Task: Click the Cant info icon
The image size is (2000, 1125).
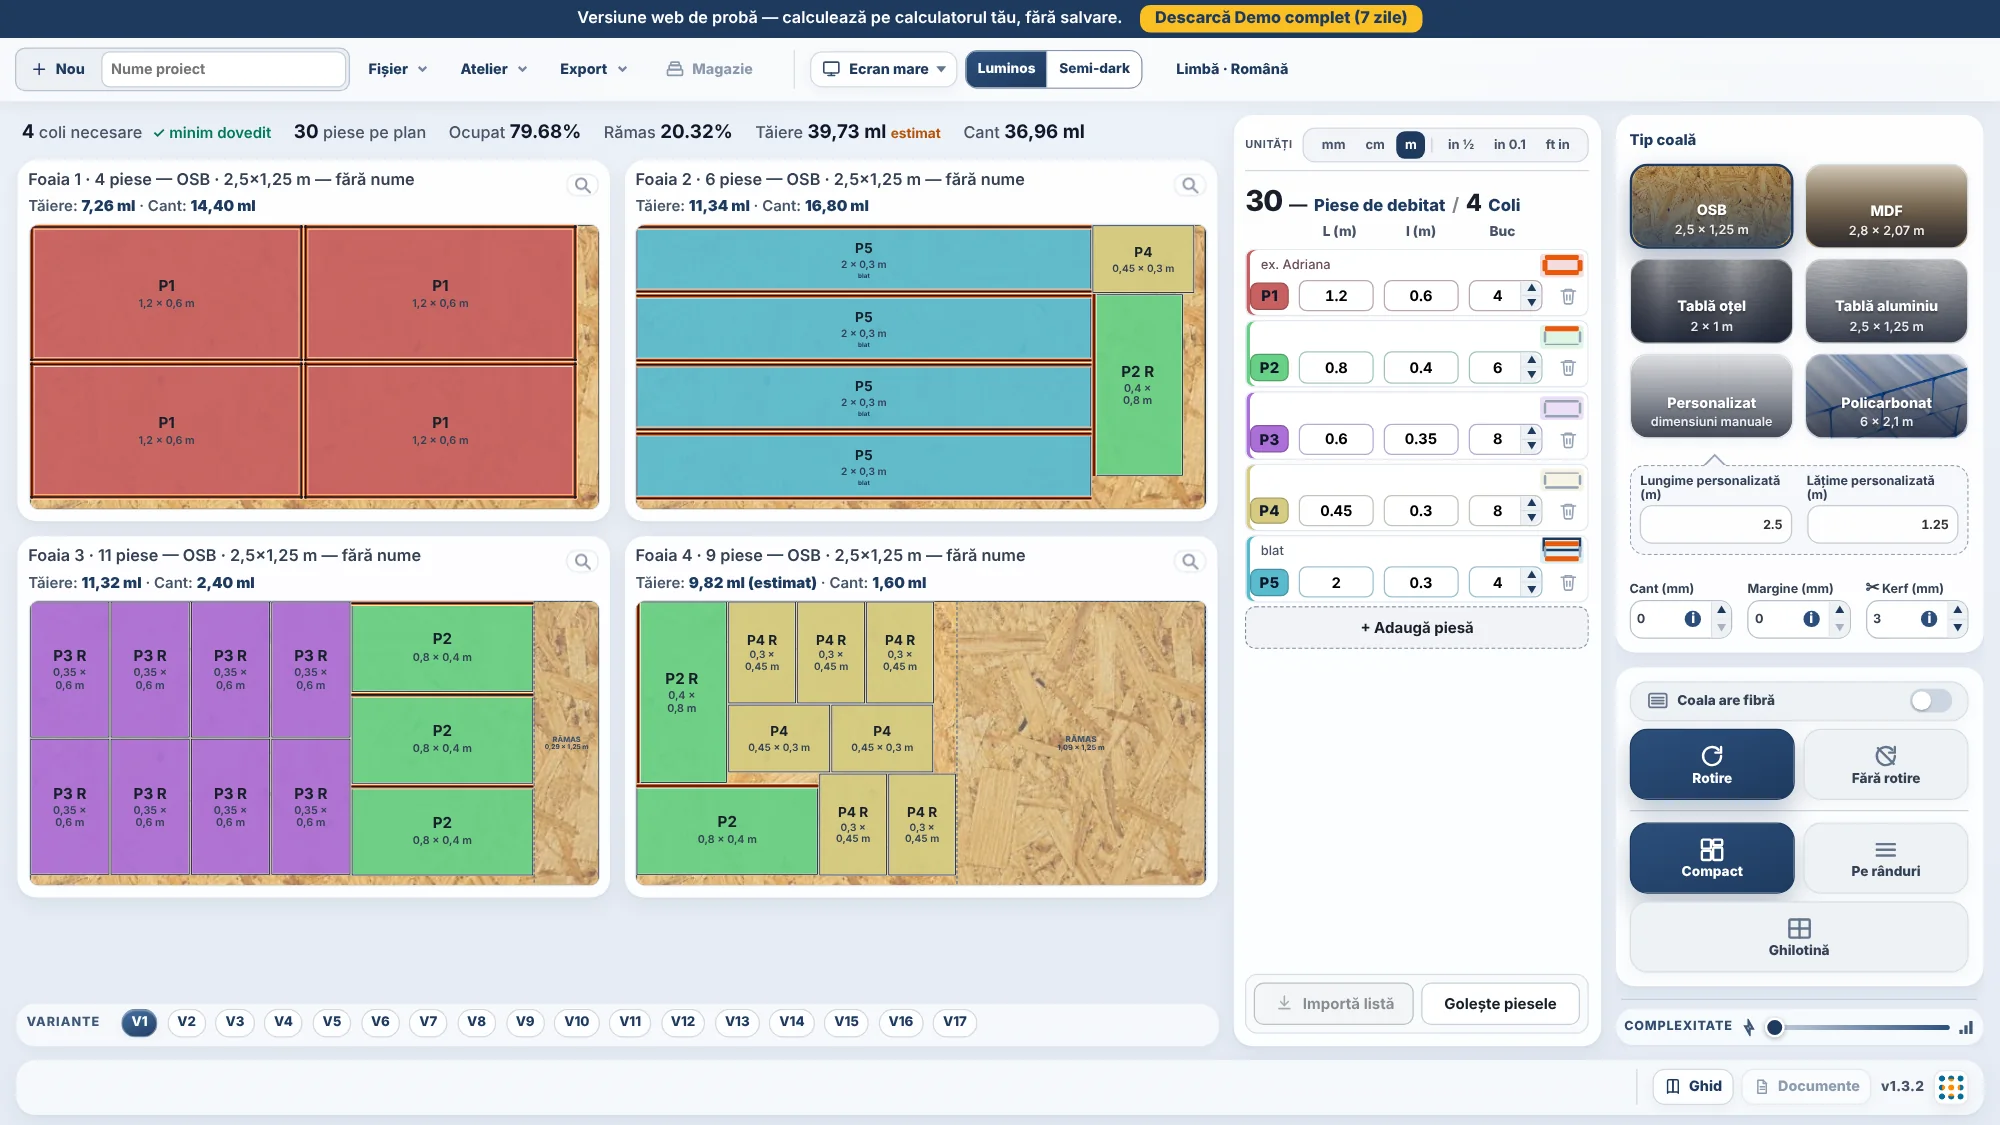Action: click(x=1692, y=619)
